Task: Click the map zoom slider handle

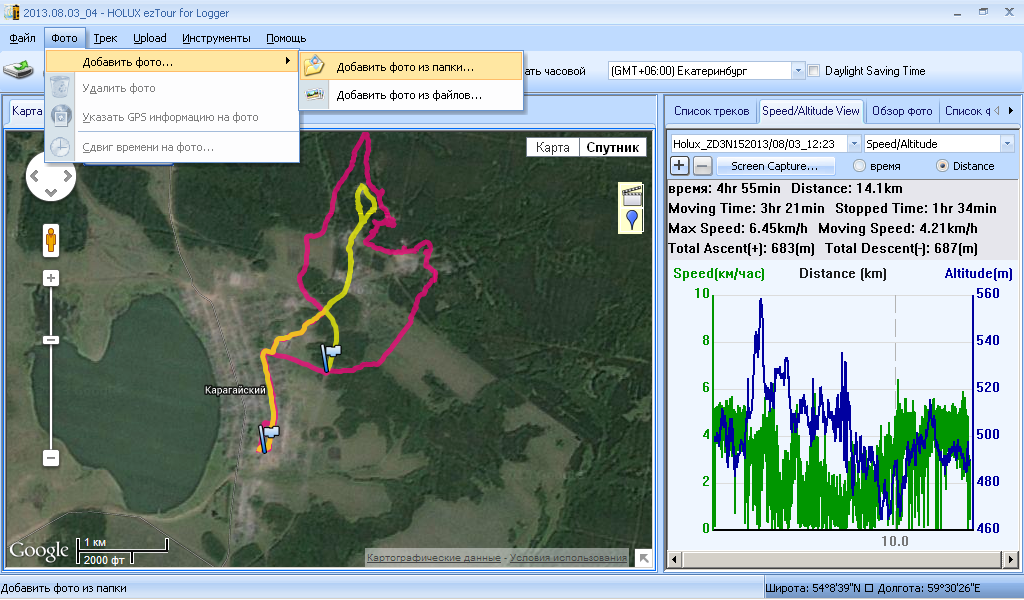Action: click(x=51, y=340)
